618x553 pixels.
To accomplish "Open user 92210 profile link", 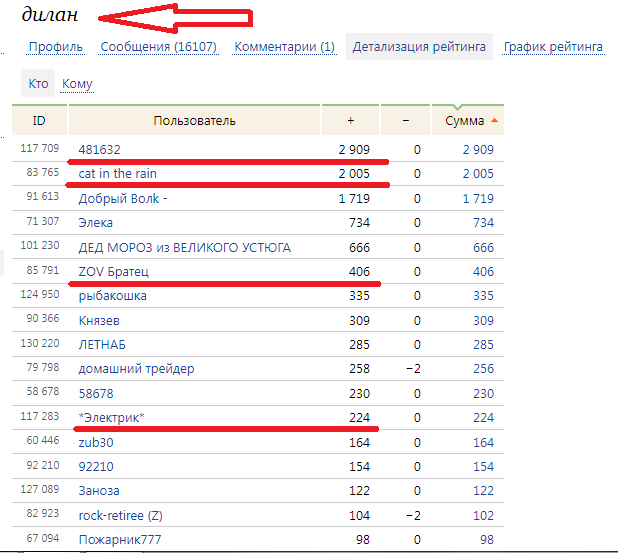I will point(96,466).
